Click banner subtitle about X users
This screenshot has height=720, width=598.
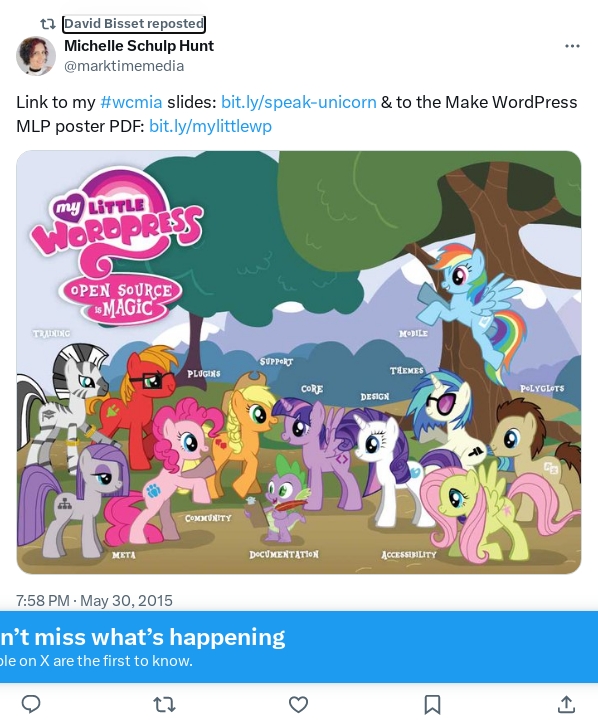[x=96, y=661]
